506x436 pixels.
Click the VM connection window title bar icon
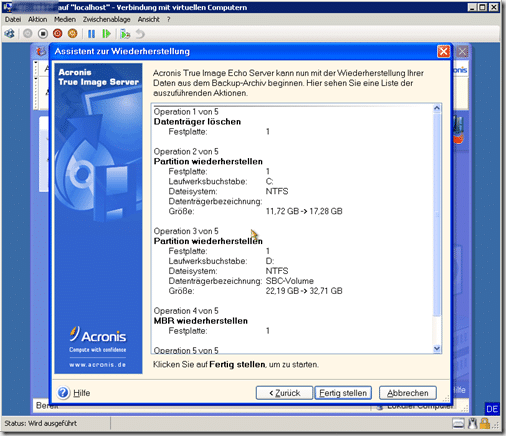tap(7, 7)
